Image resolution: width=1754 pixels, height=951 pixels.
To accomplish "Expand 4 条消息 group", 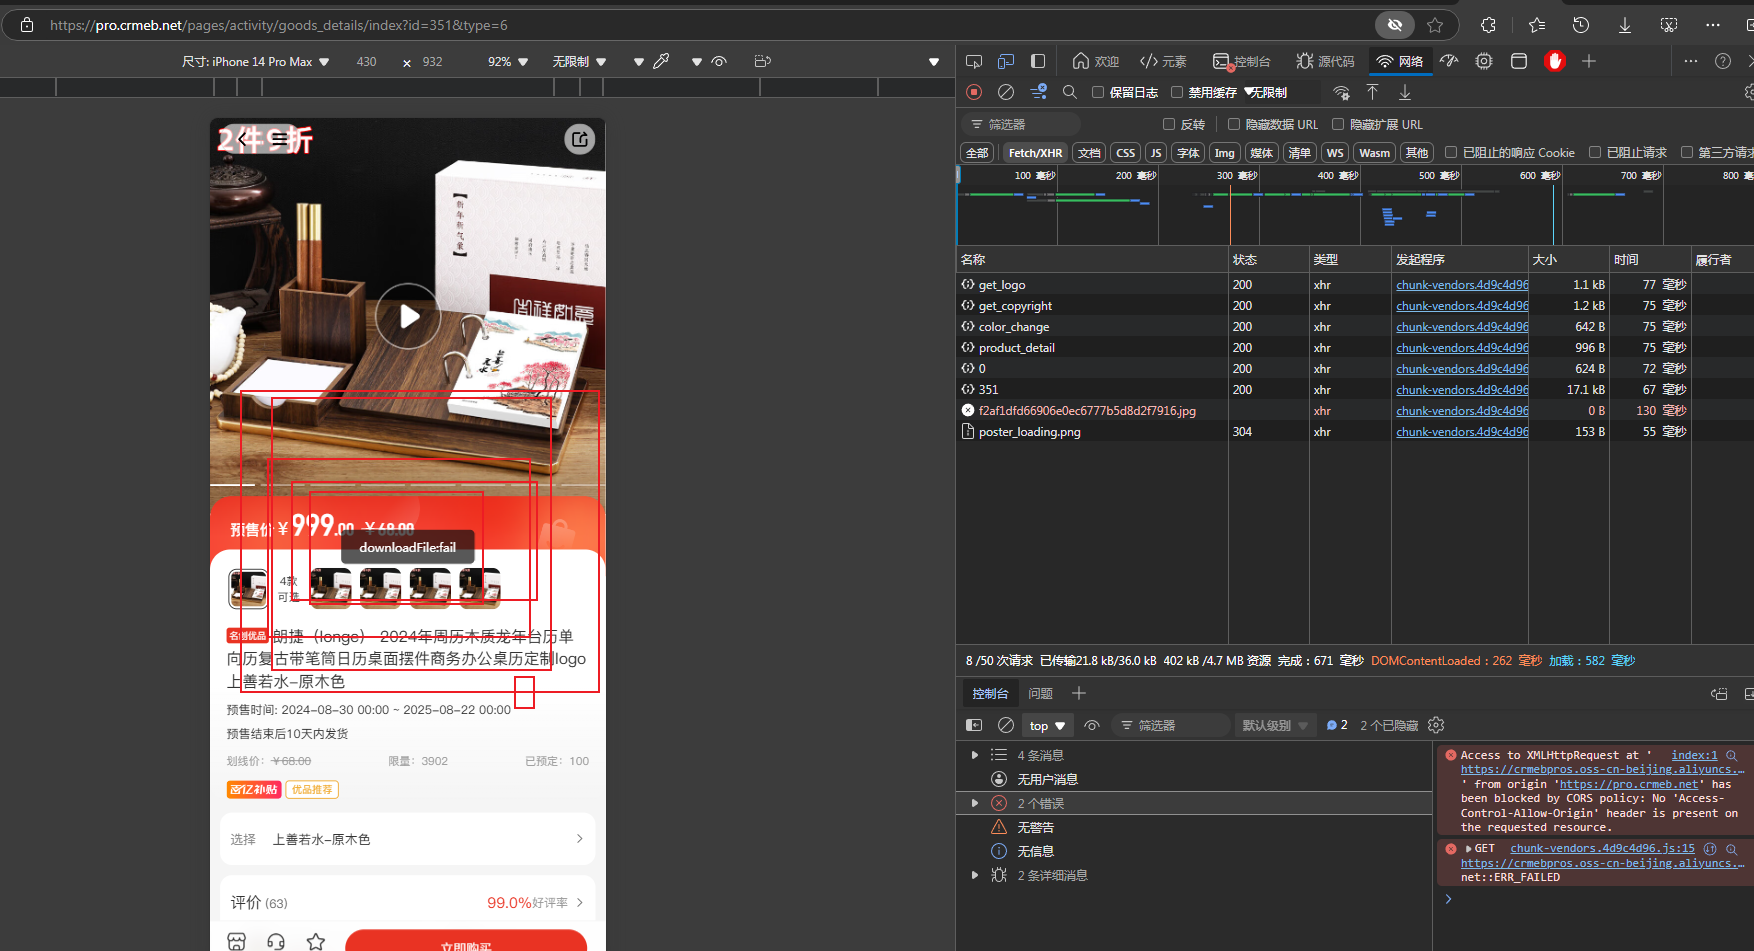I will point(975,755).
